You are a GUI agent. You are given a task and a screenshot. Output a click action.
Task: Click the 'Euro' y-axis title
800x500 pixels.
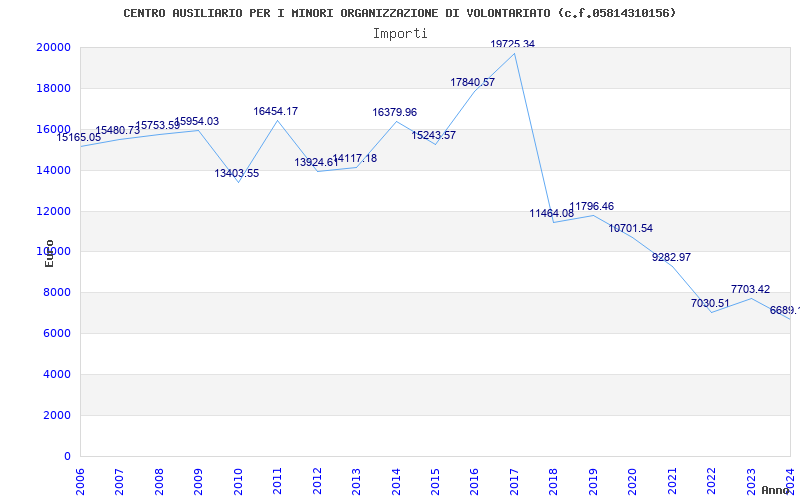pos(49,253)
